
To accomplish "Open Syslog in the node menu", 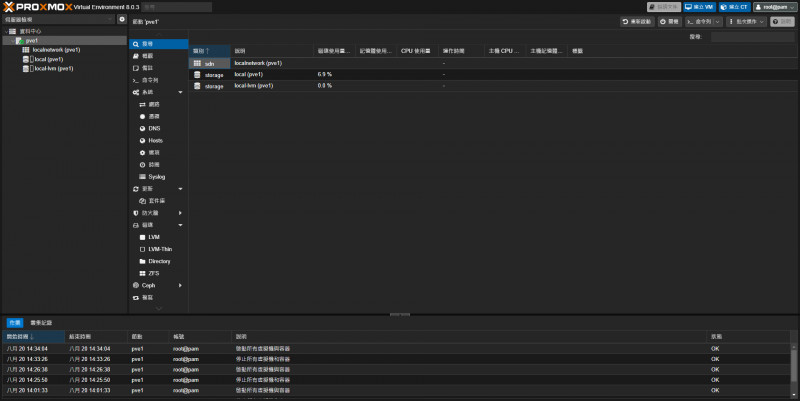I will [x=156, y=176].
